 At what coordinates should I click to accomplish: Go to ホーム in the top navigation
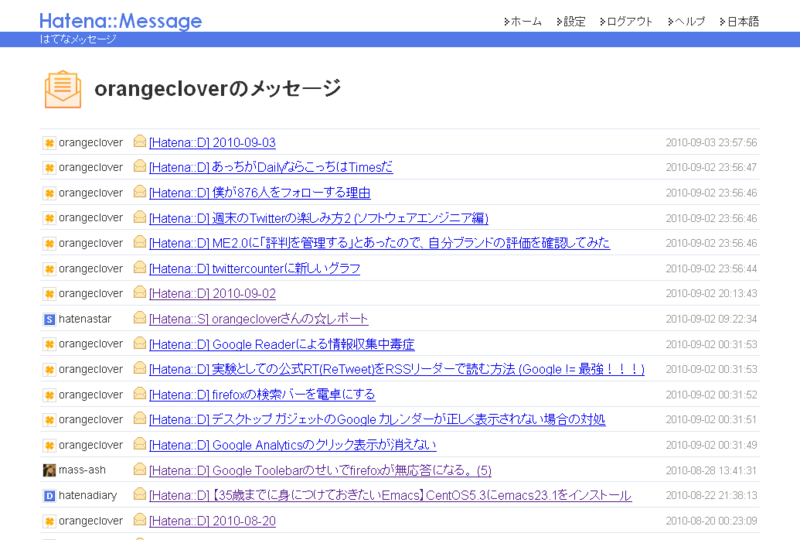[523, 21]
